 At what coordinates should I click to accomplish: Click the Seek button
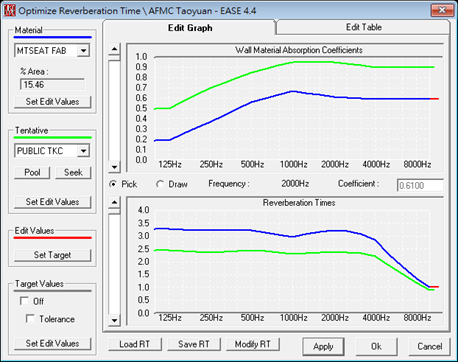73,172
